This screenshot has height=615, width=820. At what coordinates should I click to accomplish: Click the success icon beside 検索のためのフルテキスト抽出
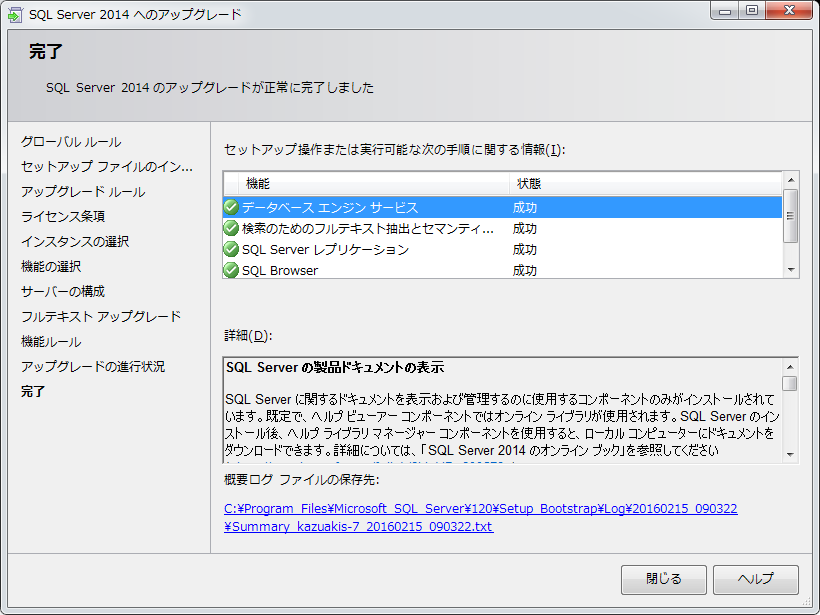click(231, 229)
